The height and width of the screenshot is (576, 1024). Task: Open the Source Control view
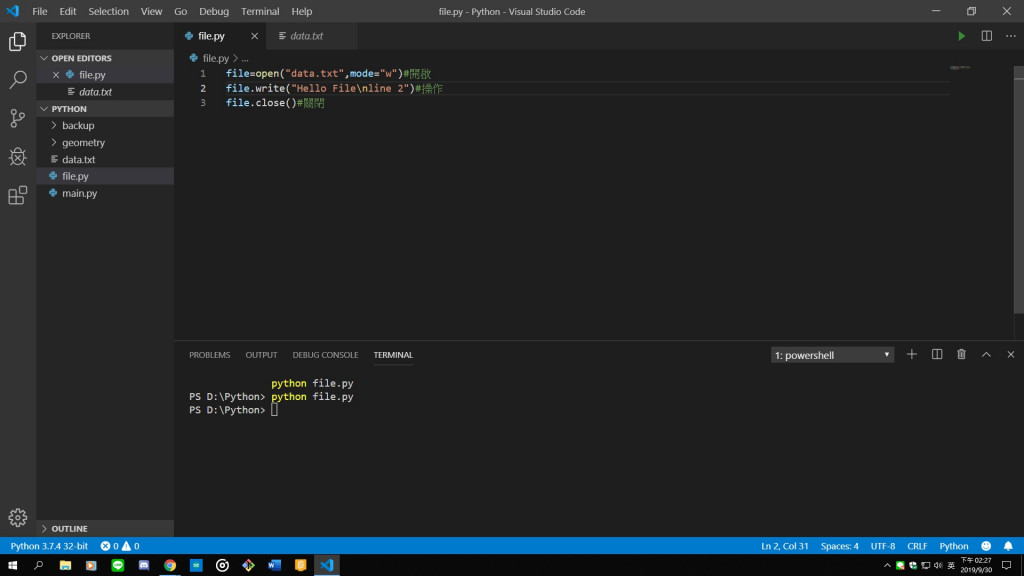(x=18, y=118)
